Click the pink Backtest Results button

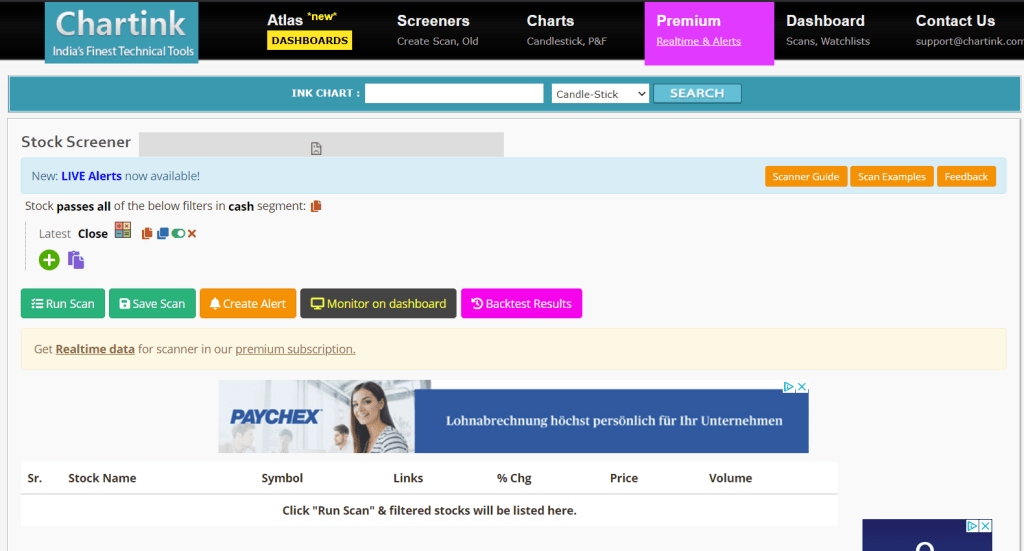[x=521, y=304]
